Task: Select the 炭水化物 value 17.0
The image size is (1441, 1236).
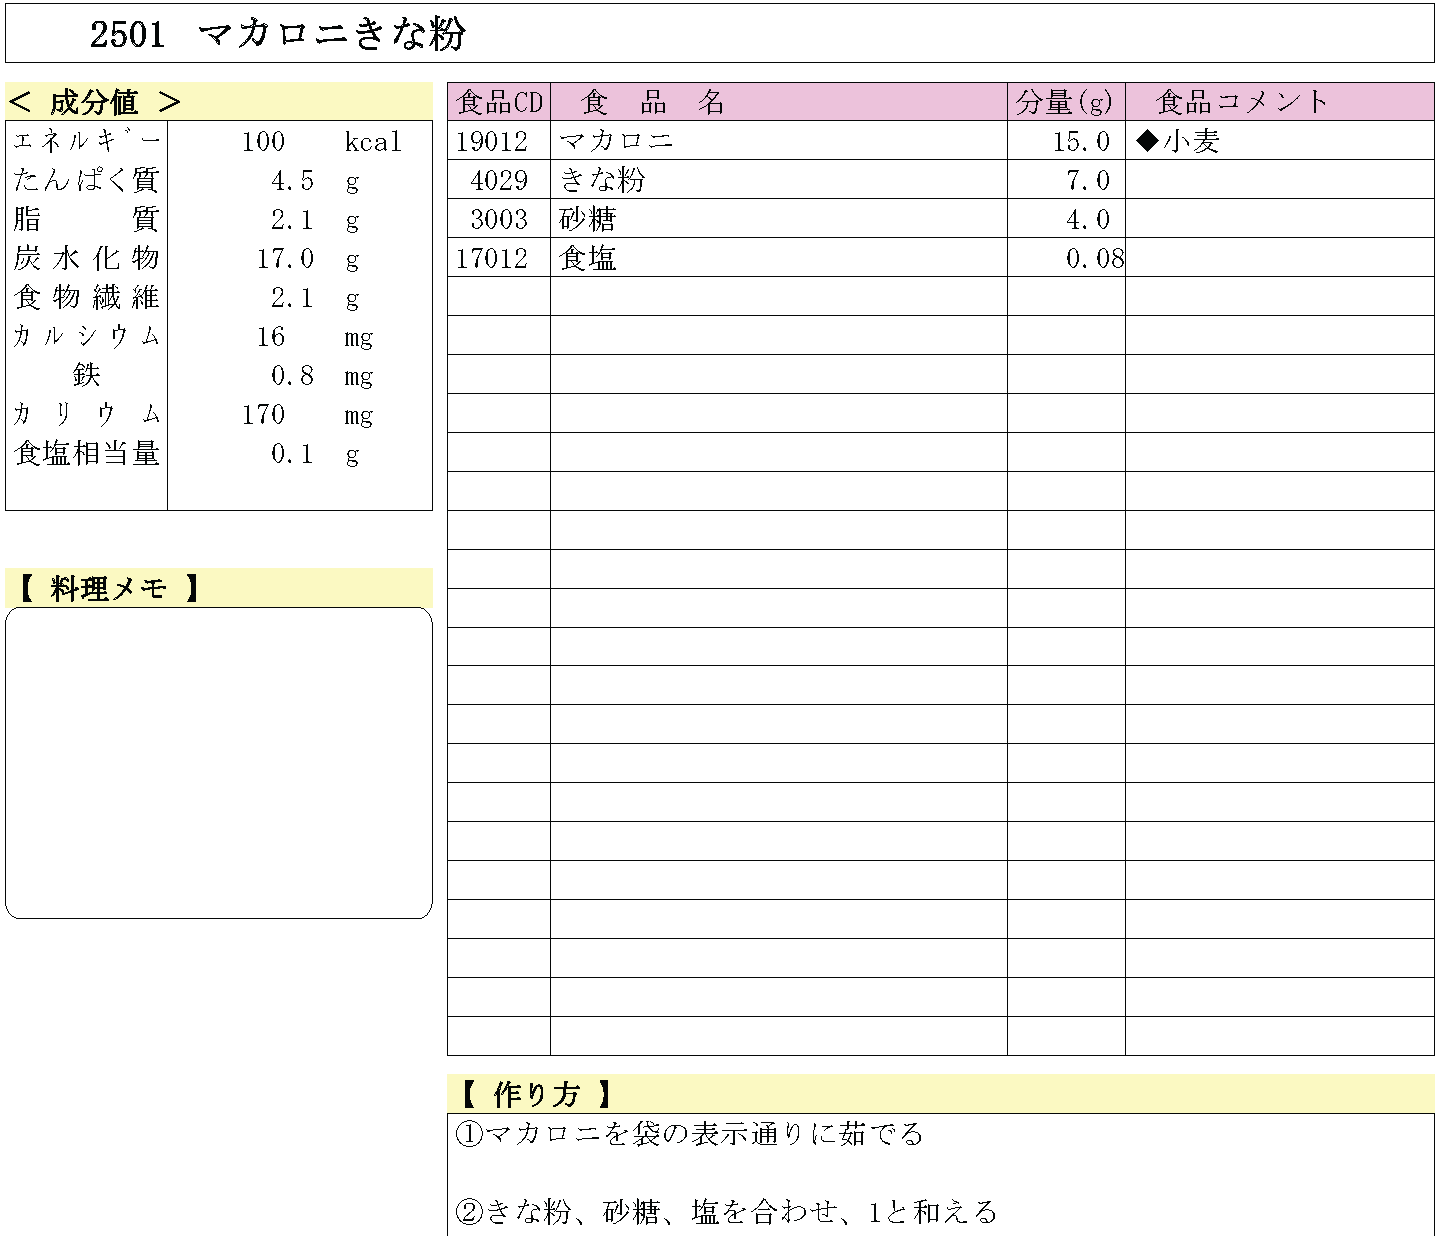Action: 285,259
